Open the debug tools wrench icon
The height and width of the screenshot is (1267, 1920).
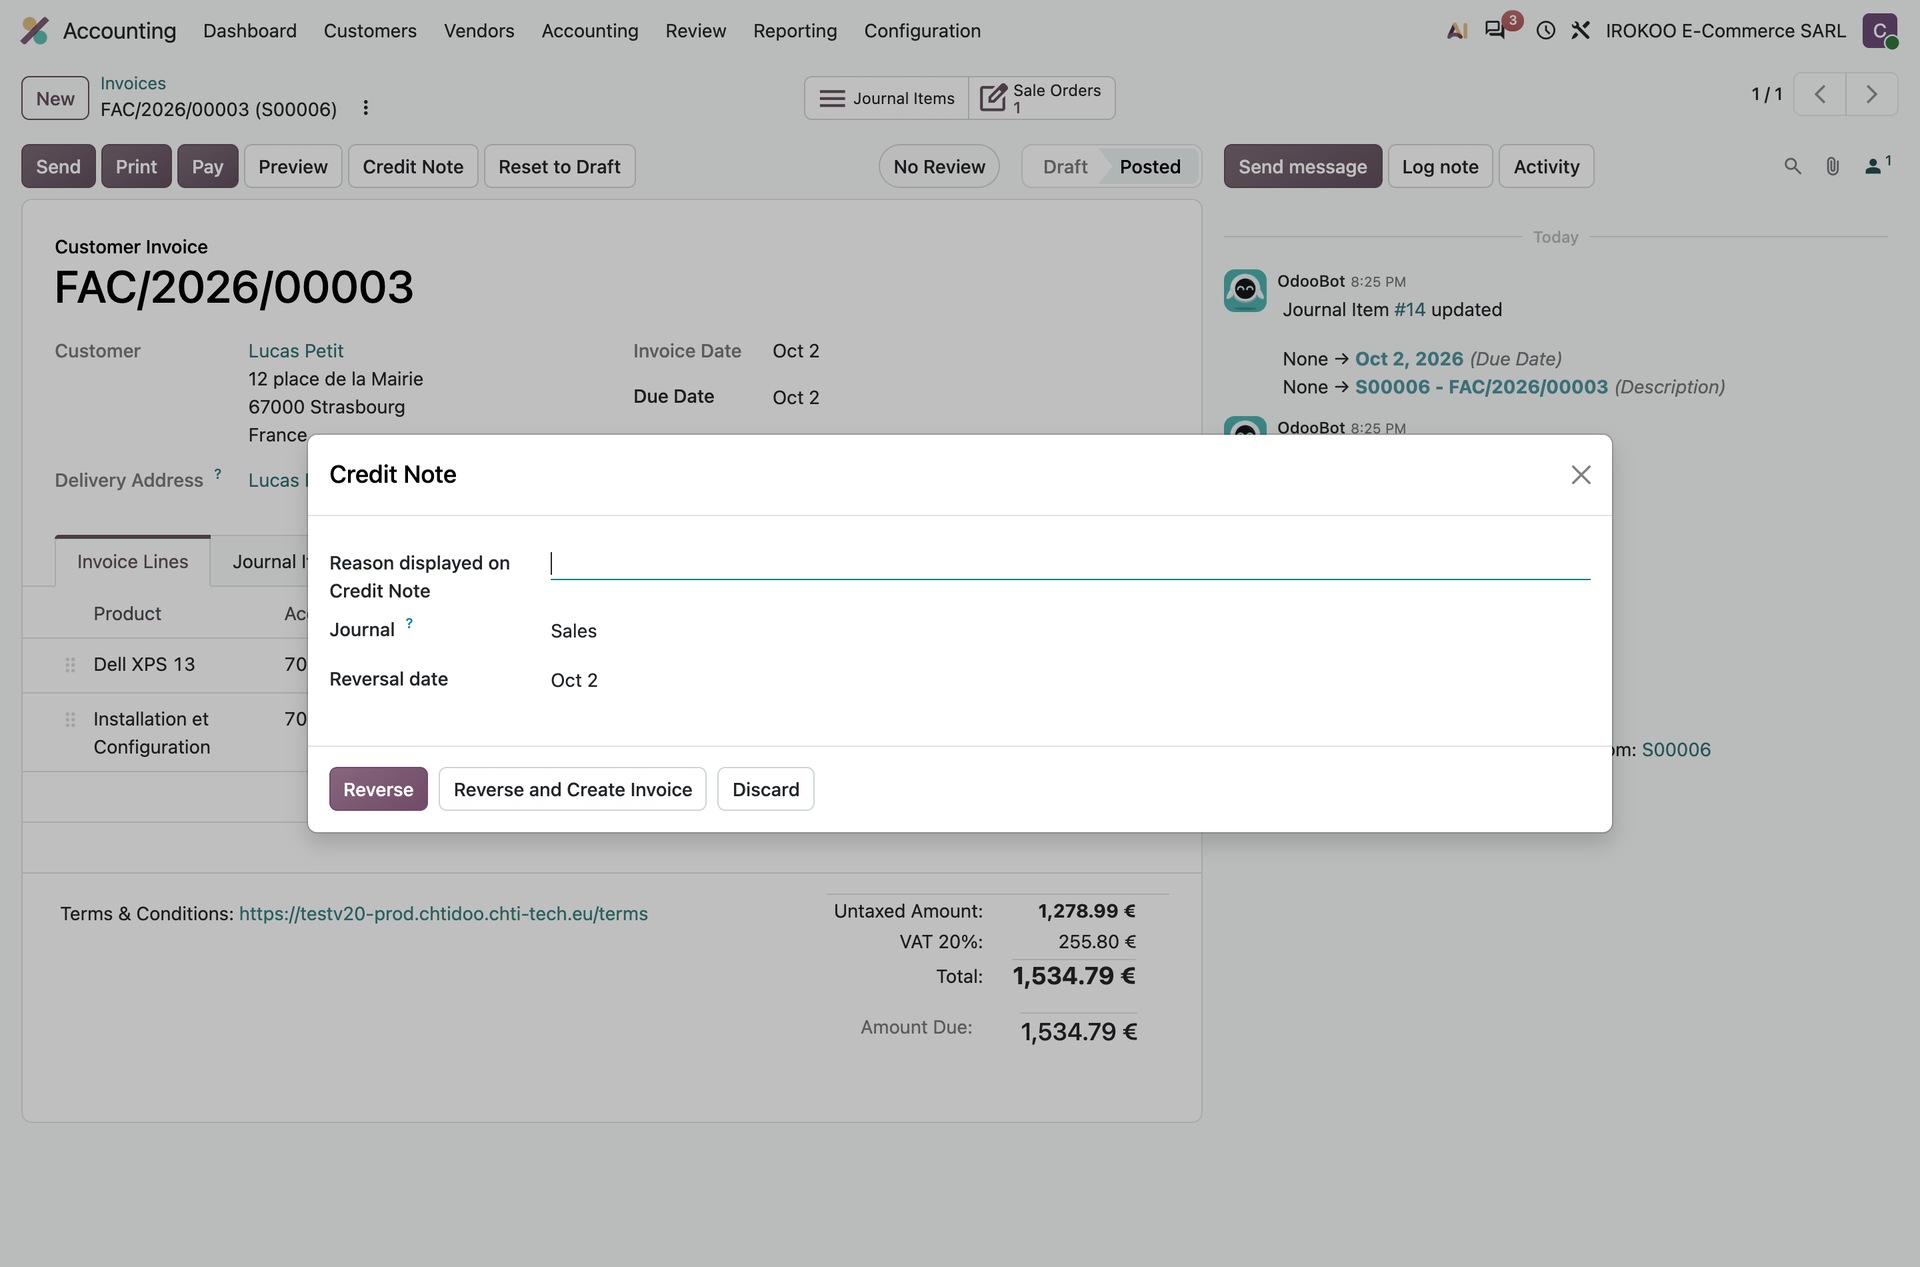click(x=1580, y=31)
